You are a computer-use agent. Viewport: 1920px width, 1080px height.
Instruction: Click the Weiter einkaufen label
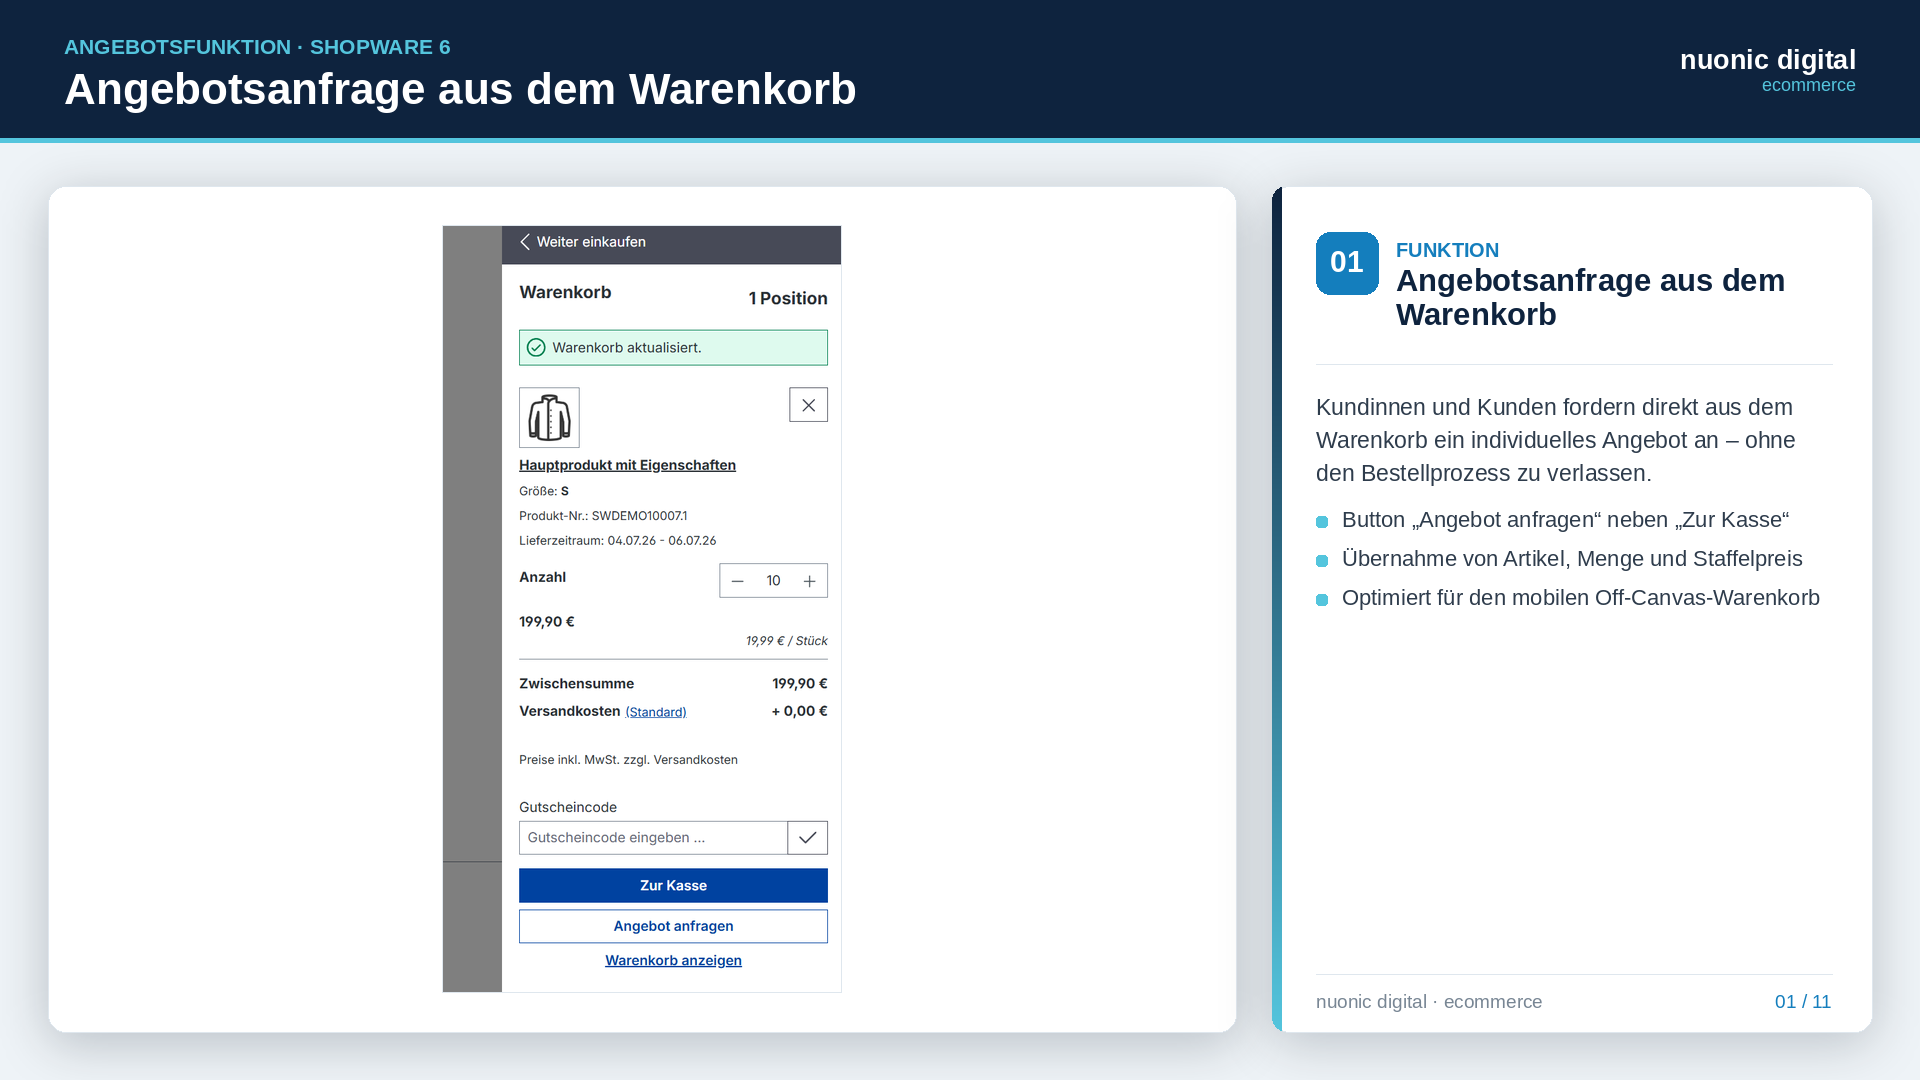point(591,242)
